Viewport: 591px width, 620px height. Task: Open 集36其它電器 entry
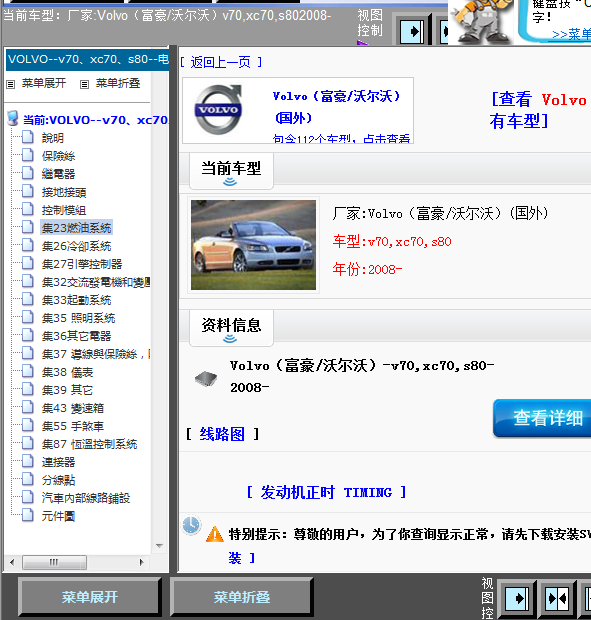point(76,336)
